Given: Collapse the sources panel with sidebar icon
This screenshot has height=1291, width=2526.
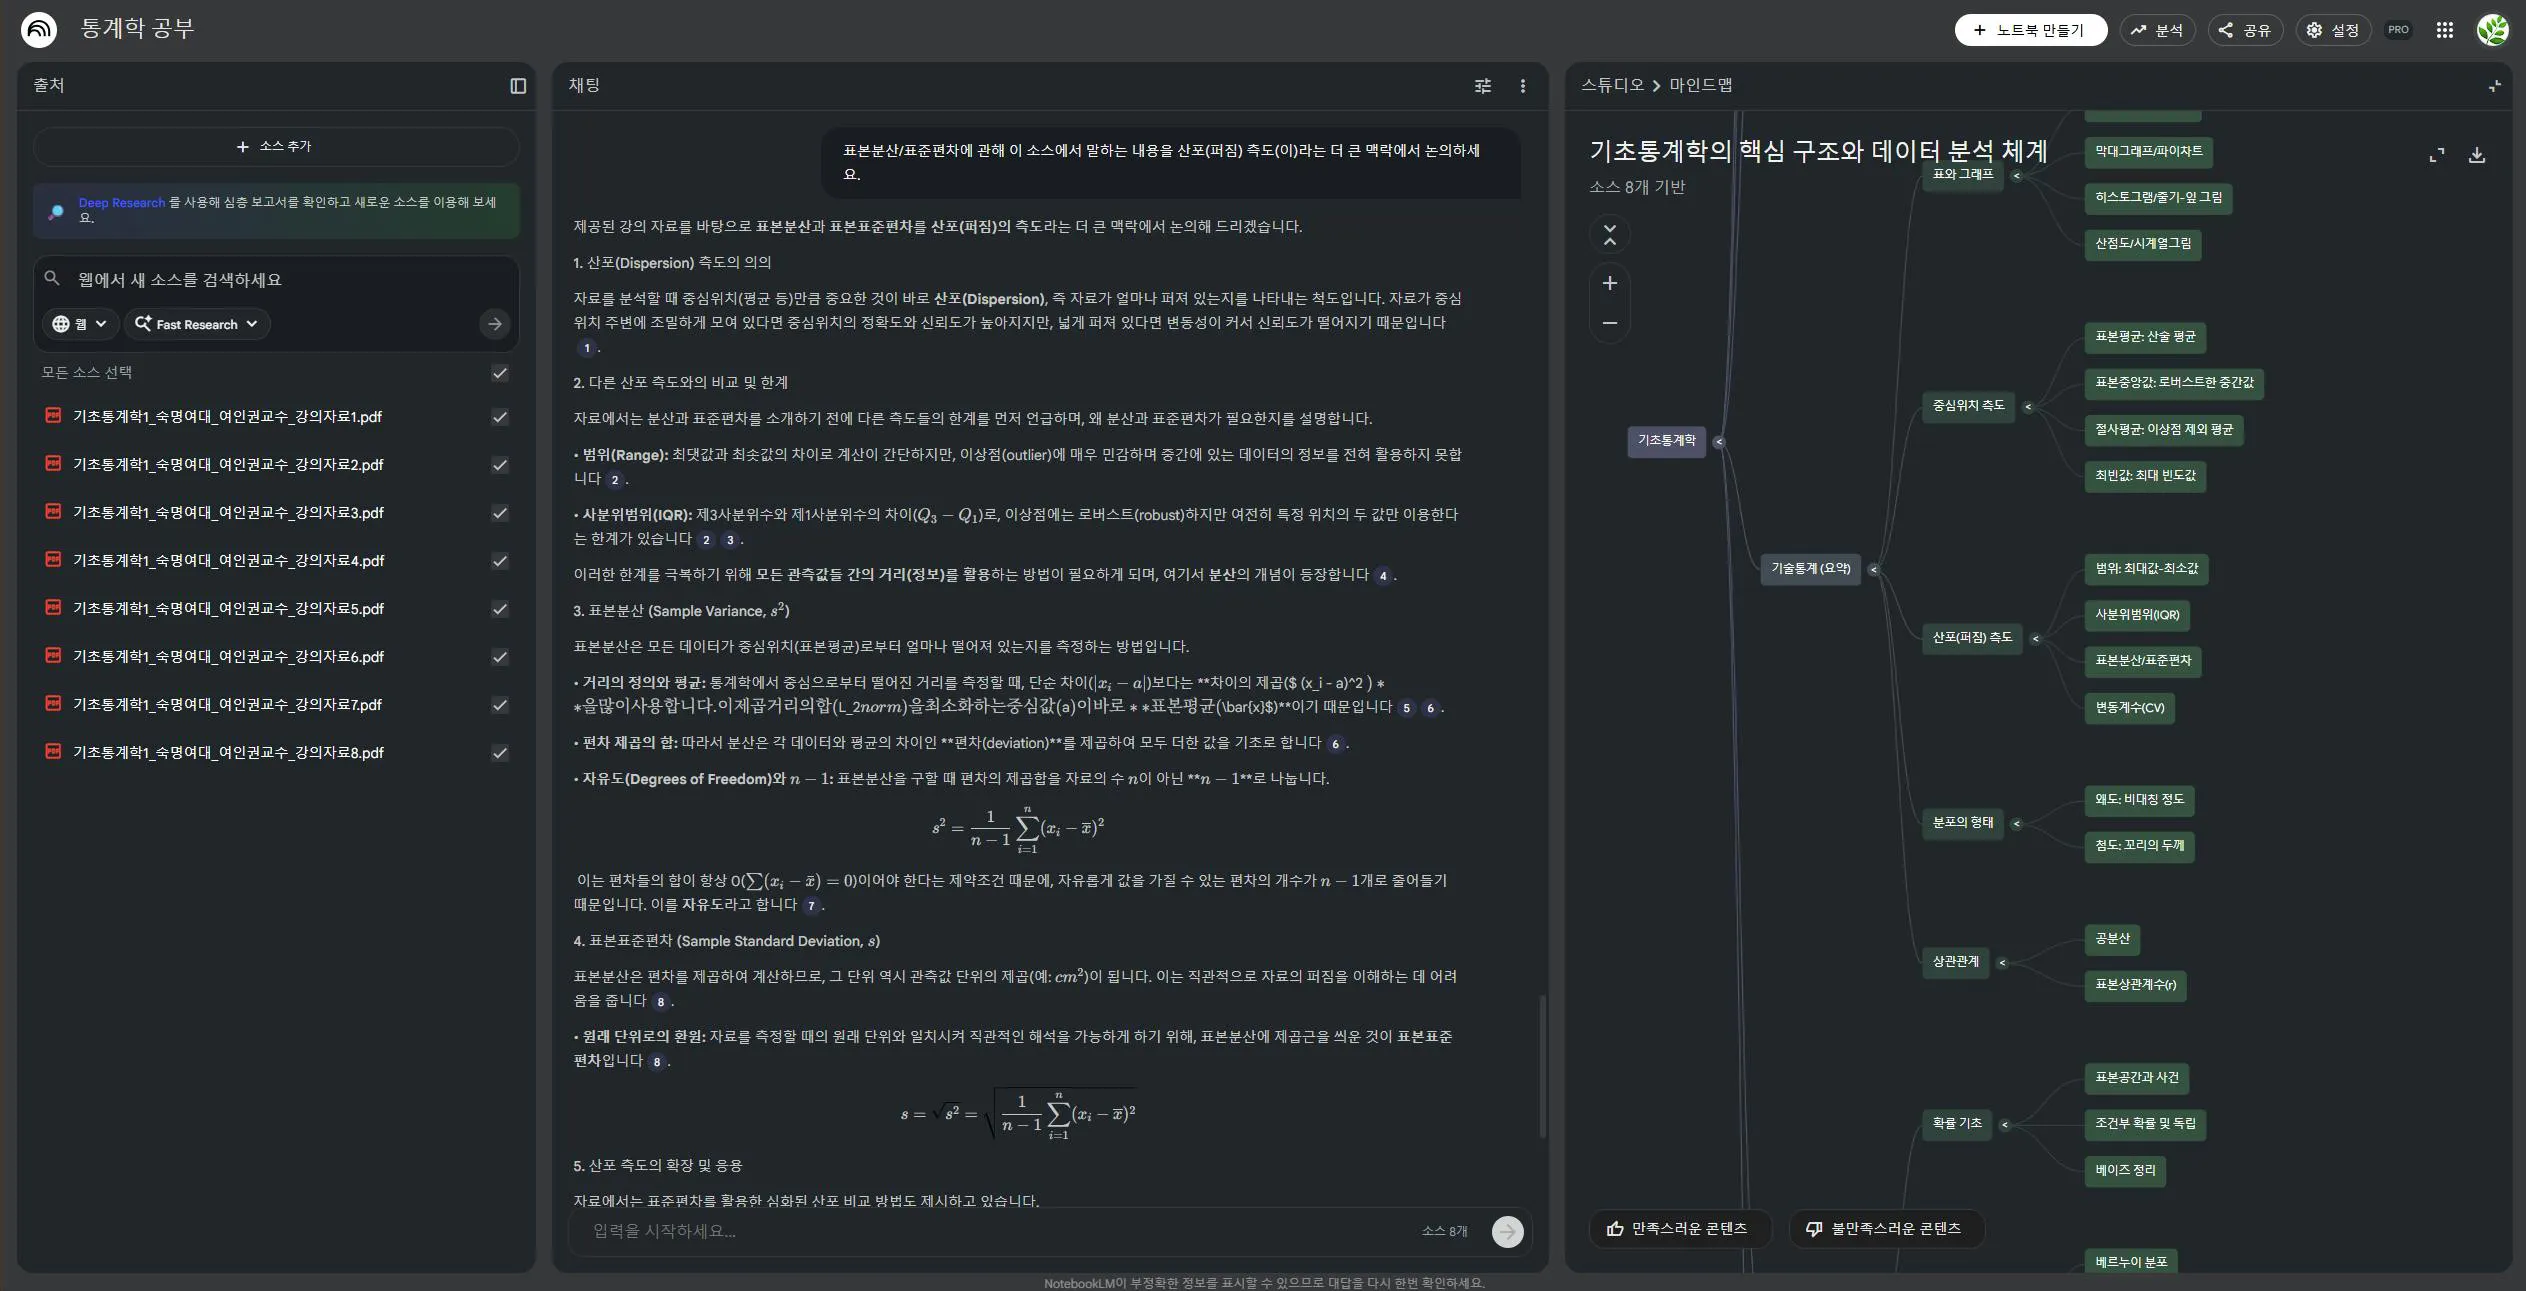Looking at the screenshot, I should coord(518,86).
